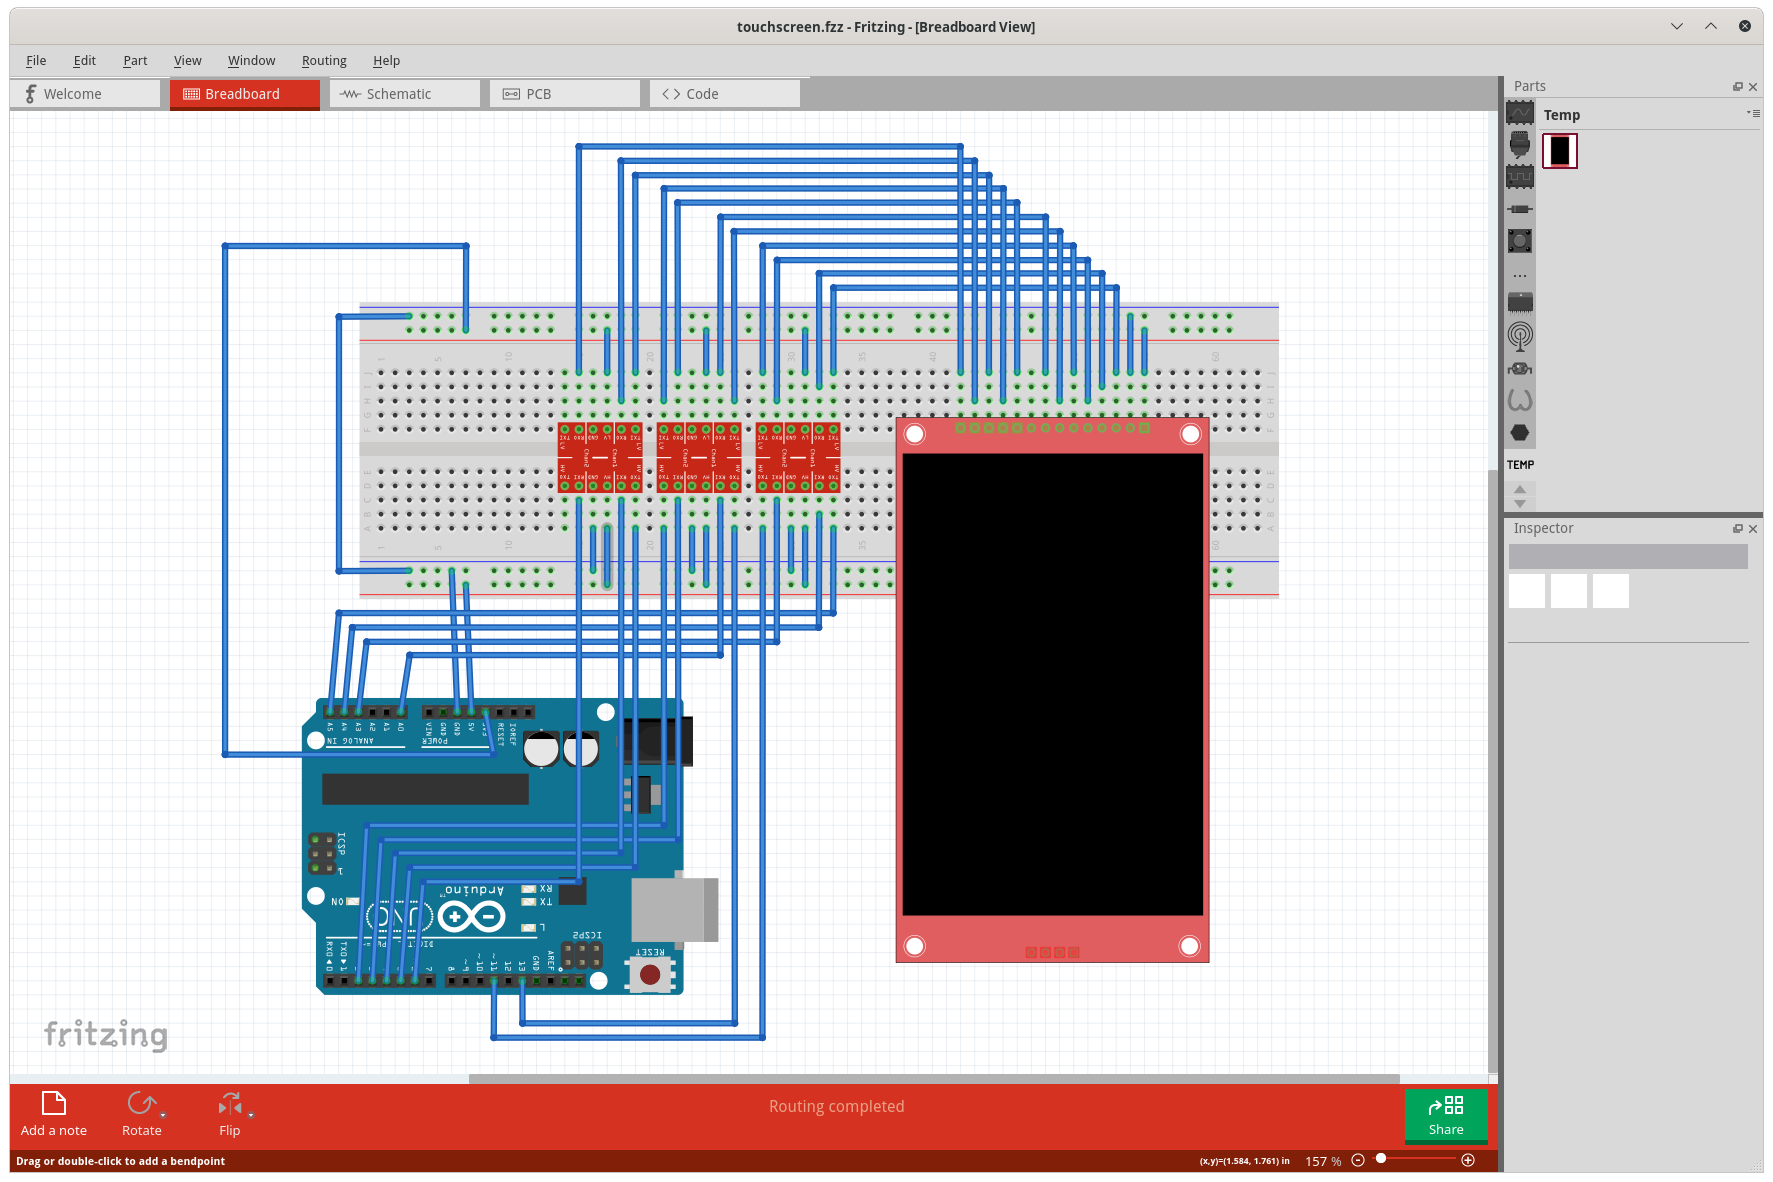The height and width of the screenshot is (1182, 1773).
Task: Click the Share button
Action: [x=1445, y=1116]
